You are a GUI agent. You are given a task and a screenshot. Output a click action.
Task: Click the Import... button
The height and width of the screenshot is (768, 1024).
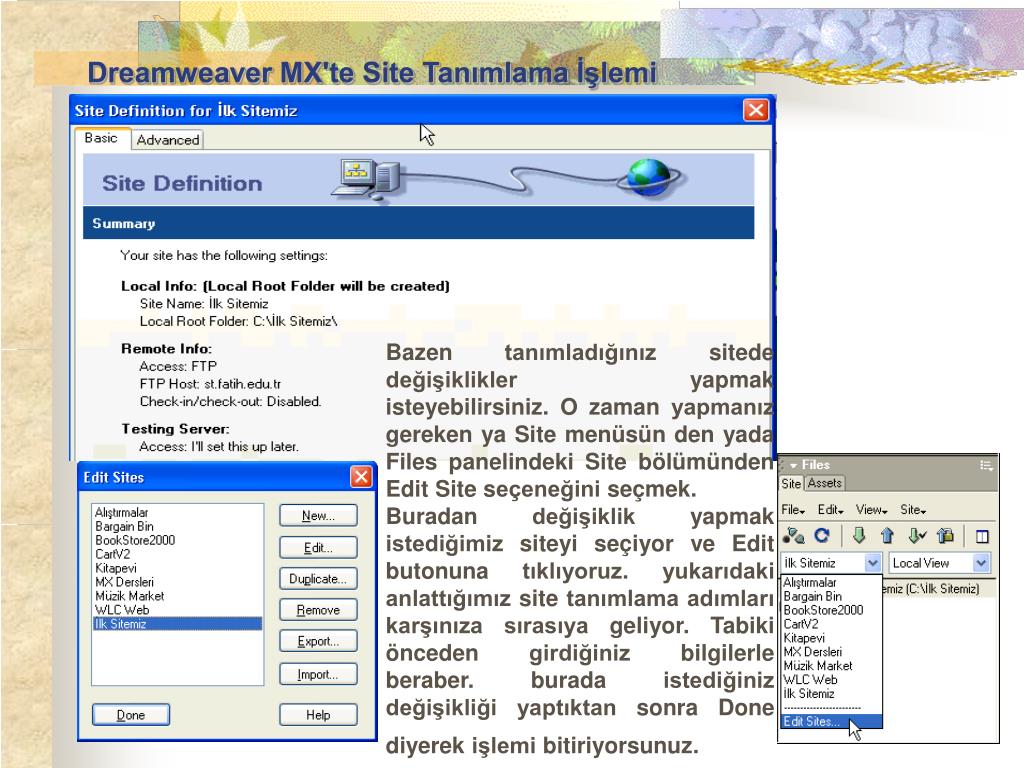318,674
